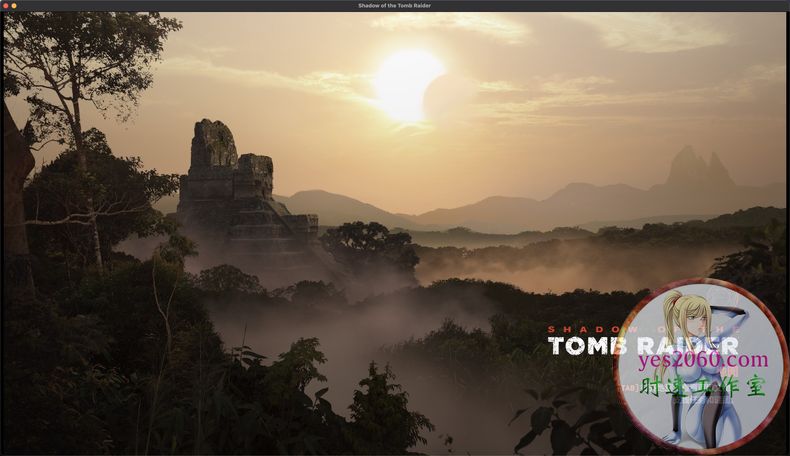Minimize the window with the yellow button
This screenshot has width=790, height=456.
(14, 6)
